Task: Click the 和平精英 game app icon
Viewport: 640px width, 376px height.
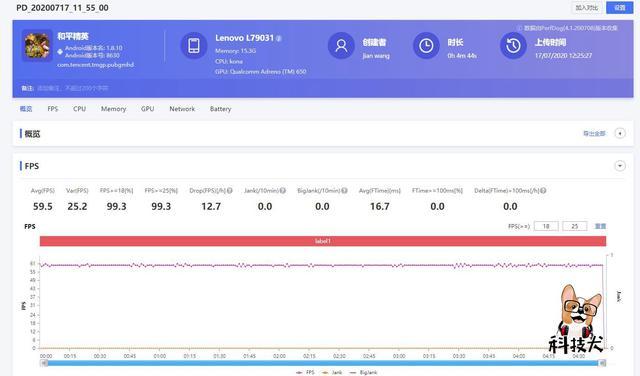Action: tap(37, 45)
